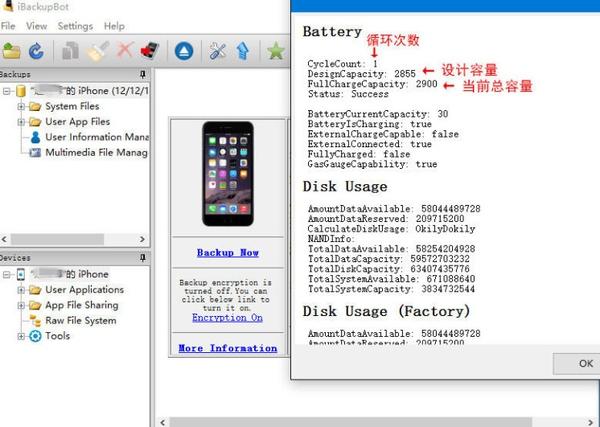Click the Backups panel horizontal scrollbar
The width and height of the screenshot is (600, 427).
pyautogui.click(x=73, y=239)
